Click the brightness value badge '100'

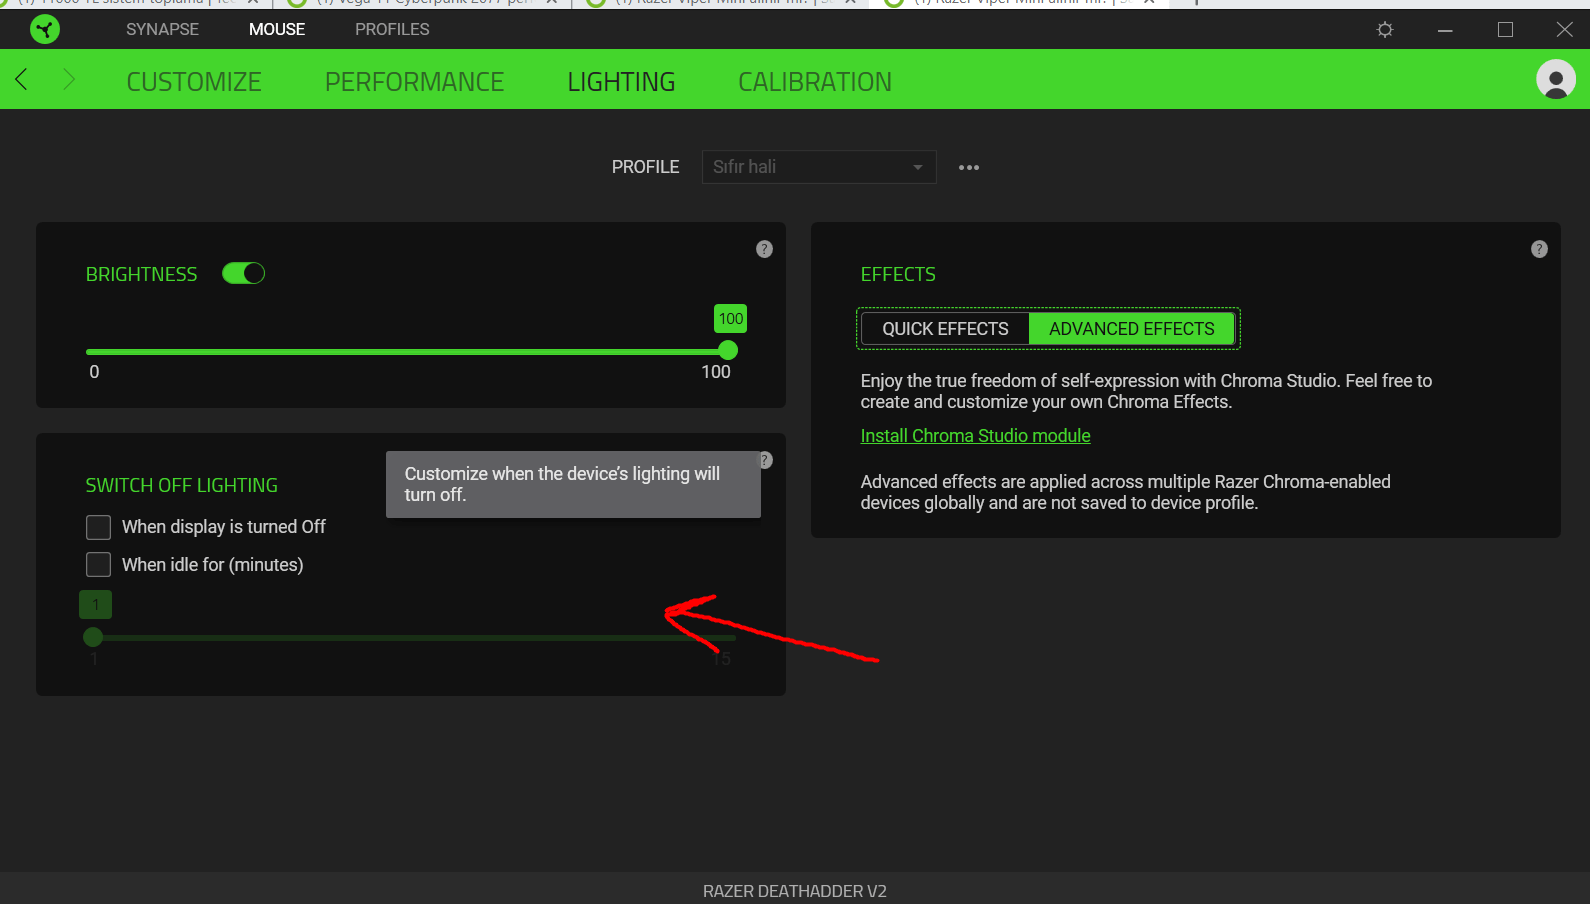pos(731,319)
